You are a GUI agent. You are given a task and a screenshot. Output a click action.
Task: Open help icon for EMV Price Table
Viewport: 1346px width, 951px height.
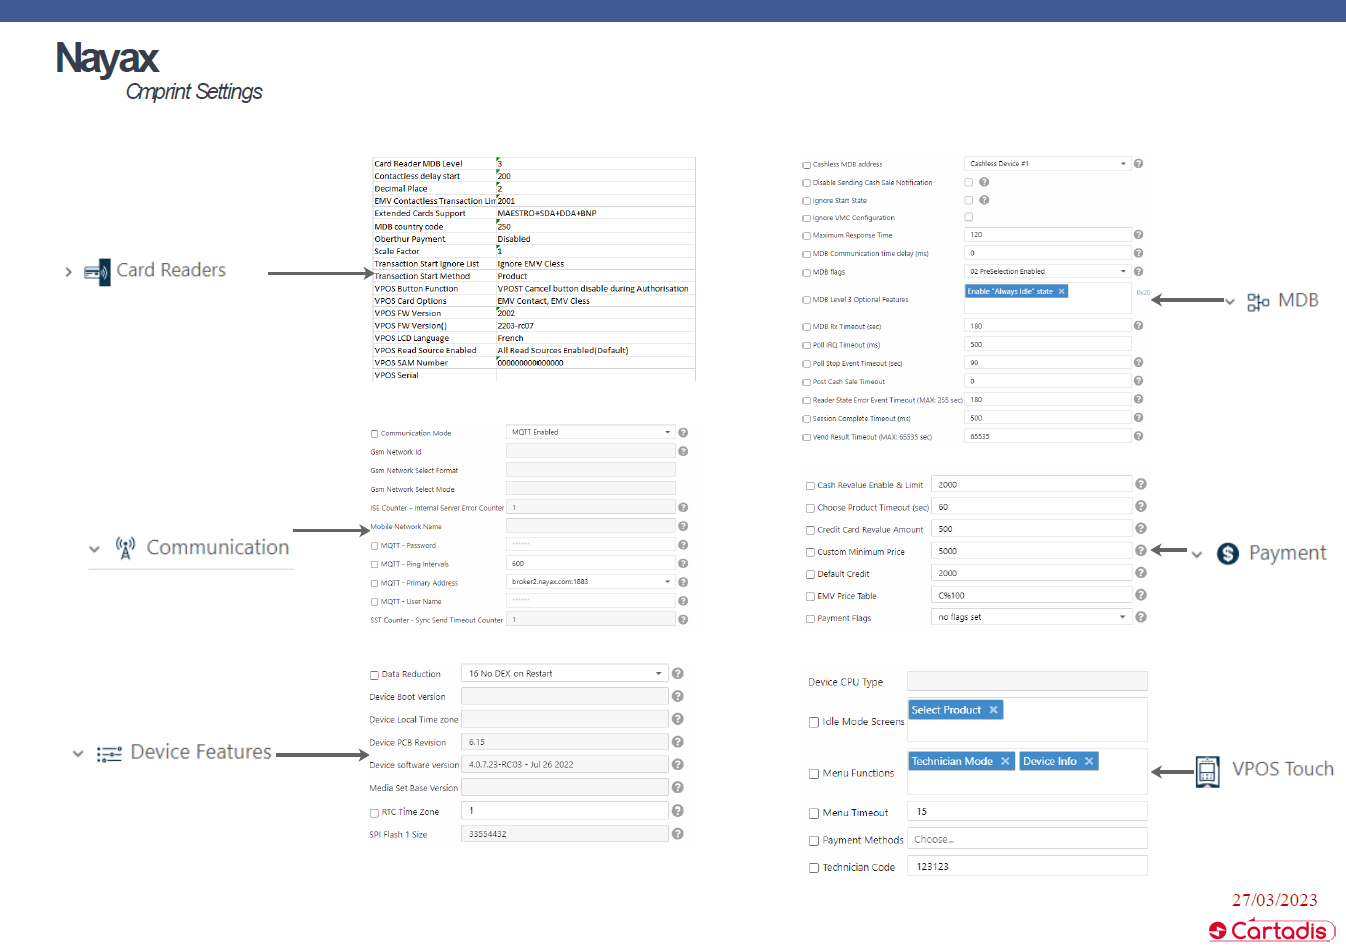pos(1140,595)
